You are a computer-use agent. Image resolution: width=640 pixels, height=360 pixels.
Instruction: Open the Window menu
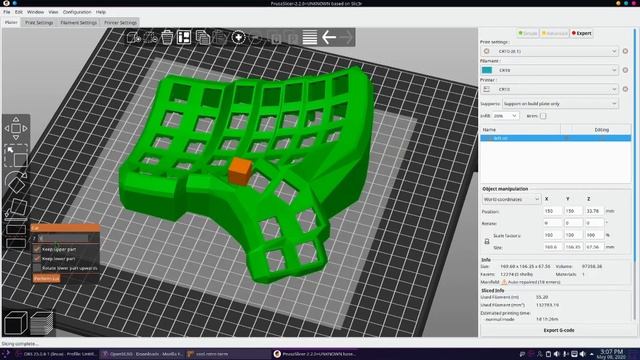(36, 12)
